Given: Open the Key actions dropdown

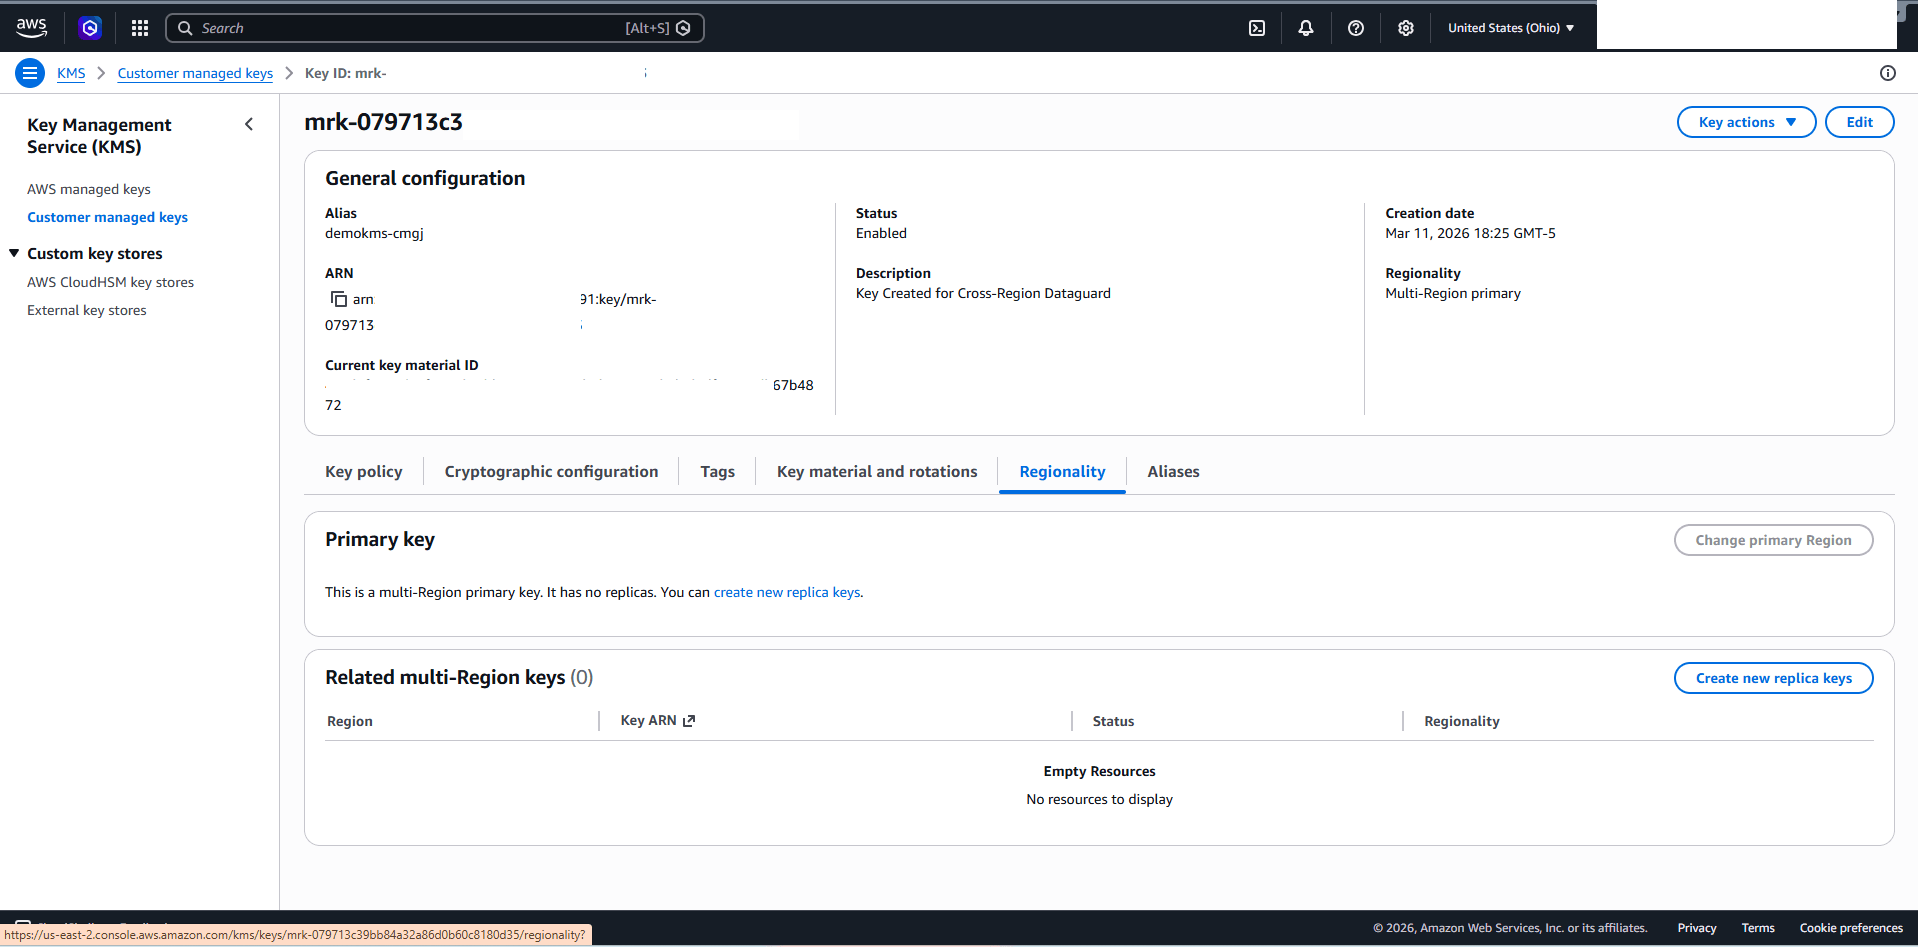Looking at the screenshot, I should click(1745, 121).
